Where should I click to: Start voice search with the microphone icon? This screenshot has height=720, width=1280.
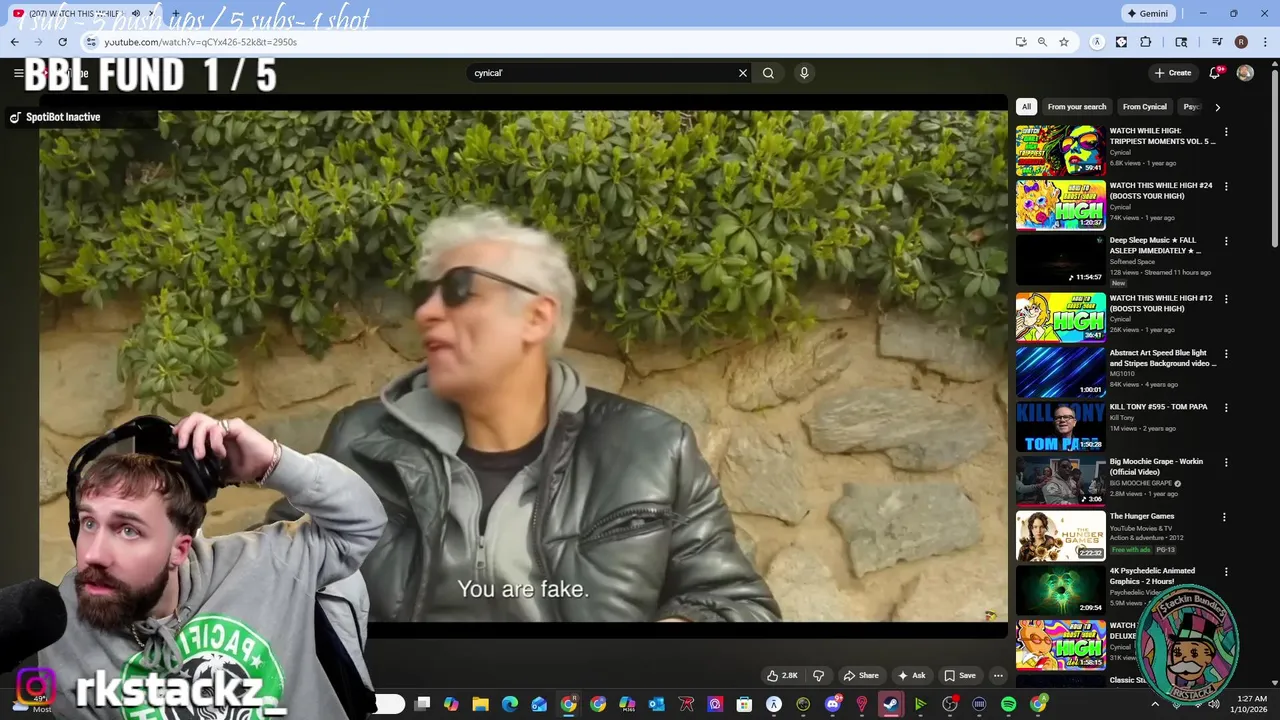tap(804, 73)
